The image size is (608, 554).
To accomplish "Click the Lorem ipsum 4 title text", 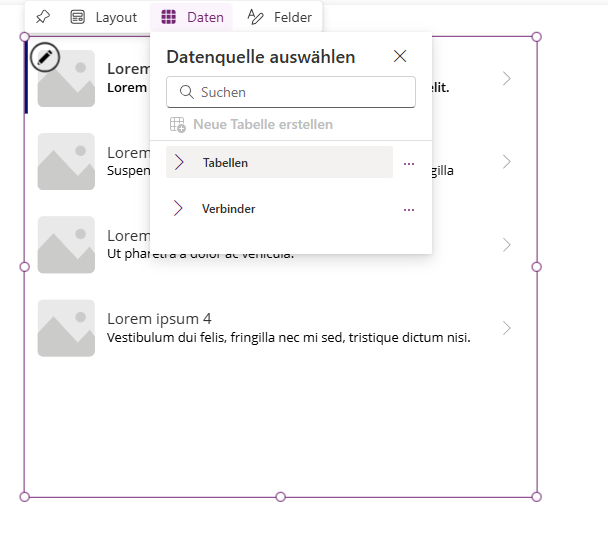I will point(159,319).
